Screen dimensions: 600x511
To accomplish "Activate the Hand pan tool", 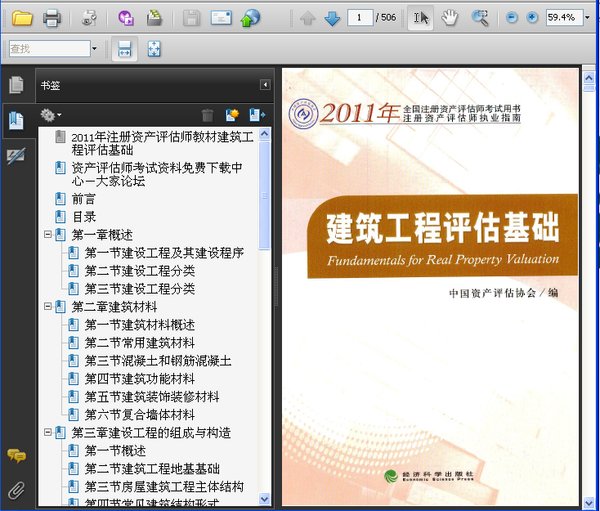I will tap(450, 18).
